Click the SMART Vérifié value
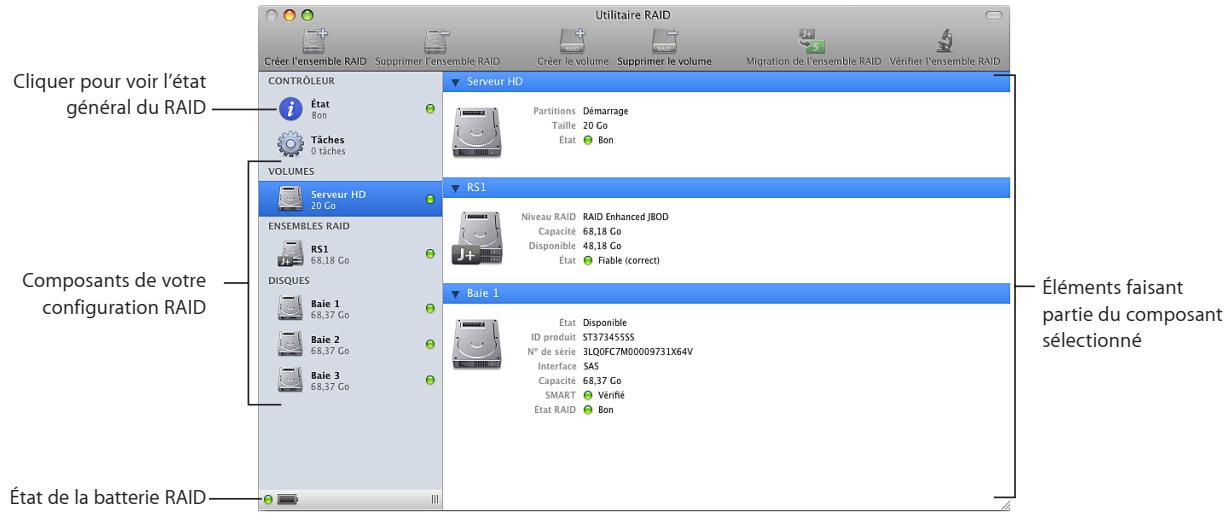Screen dimensions: 1229x518 click(x=611, y=396)
